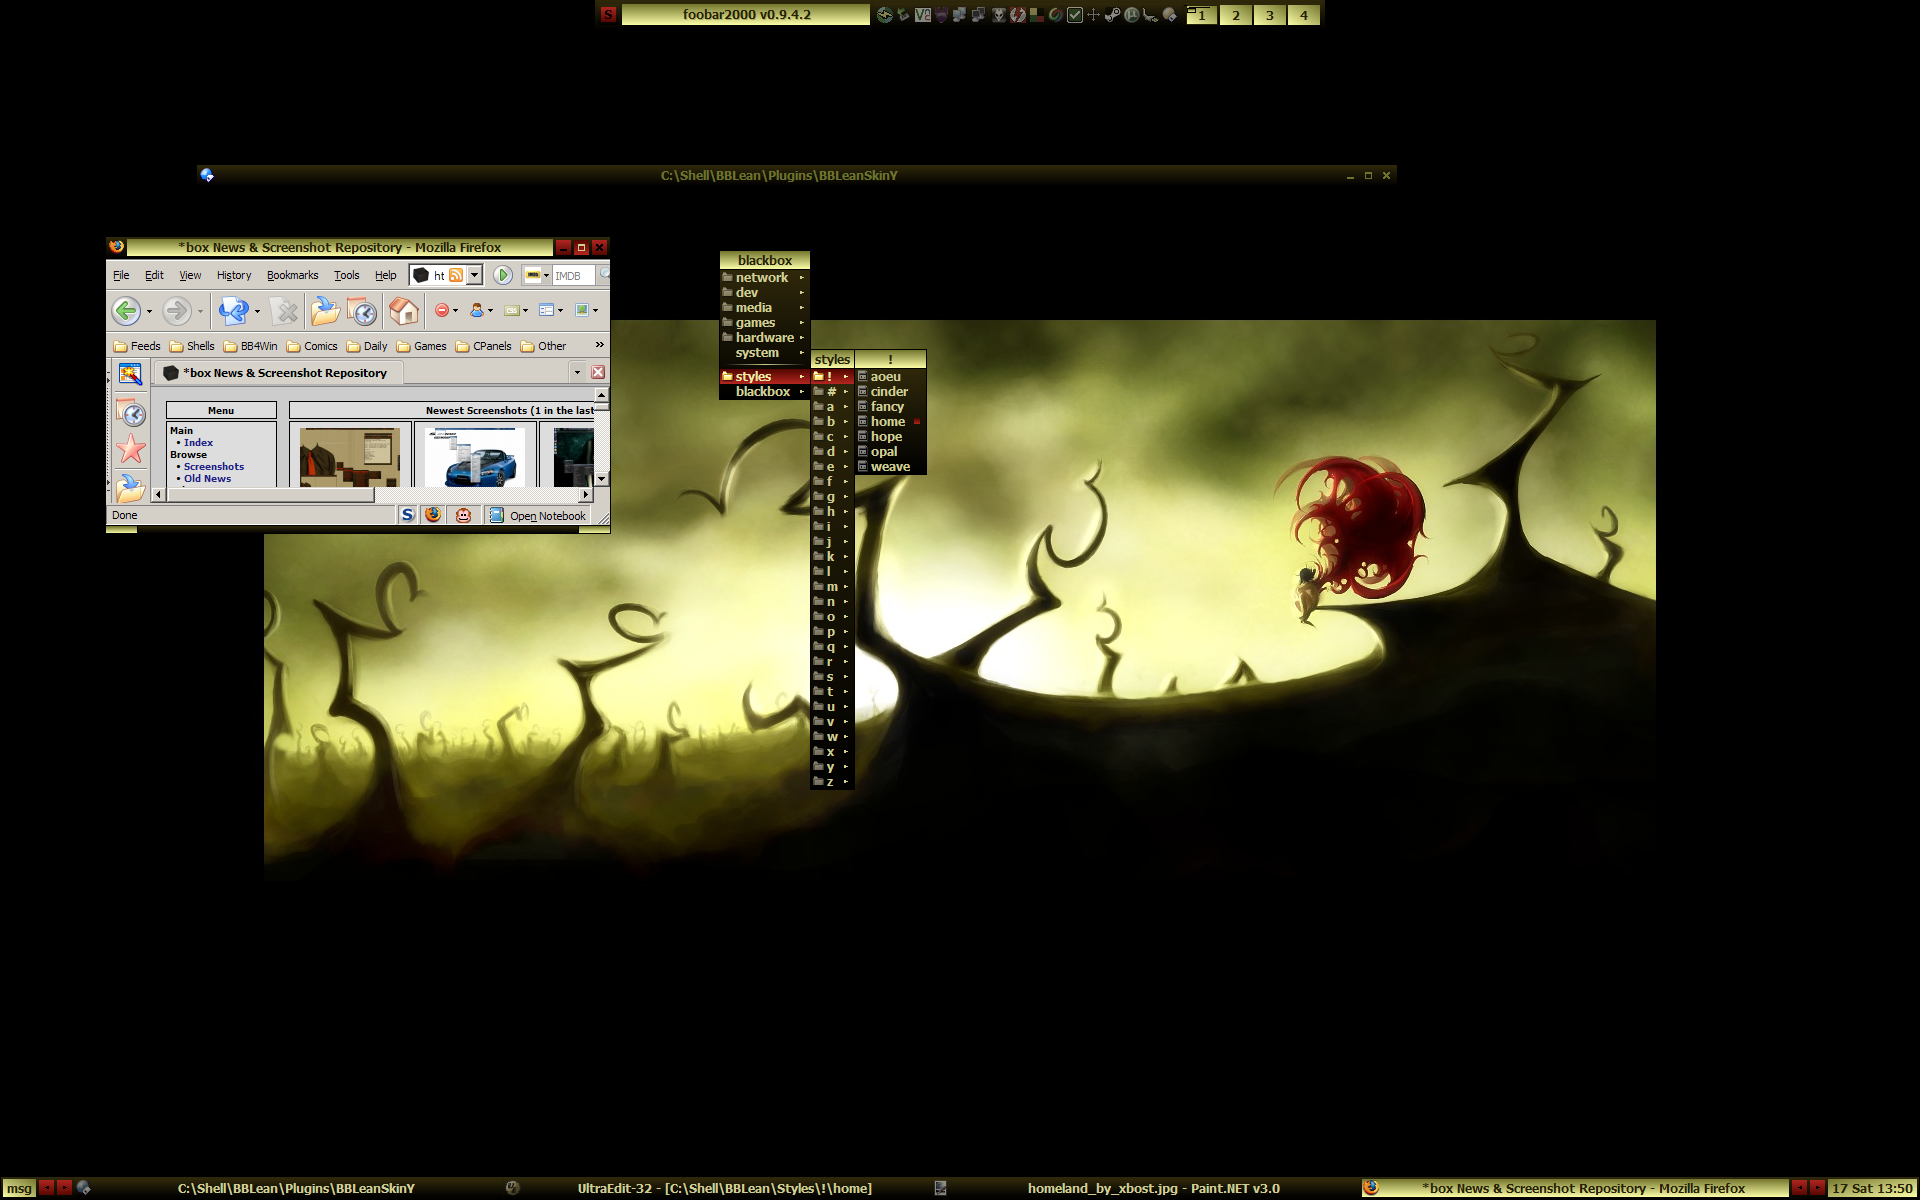1920x1200 pixels.
Task: Open the 'a' folder in styles menu
Action: click(832, 407)
